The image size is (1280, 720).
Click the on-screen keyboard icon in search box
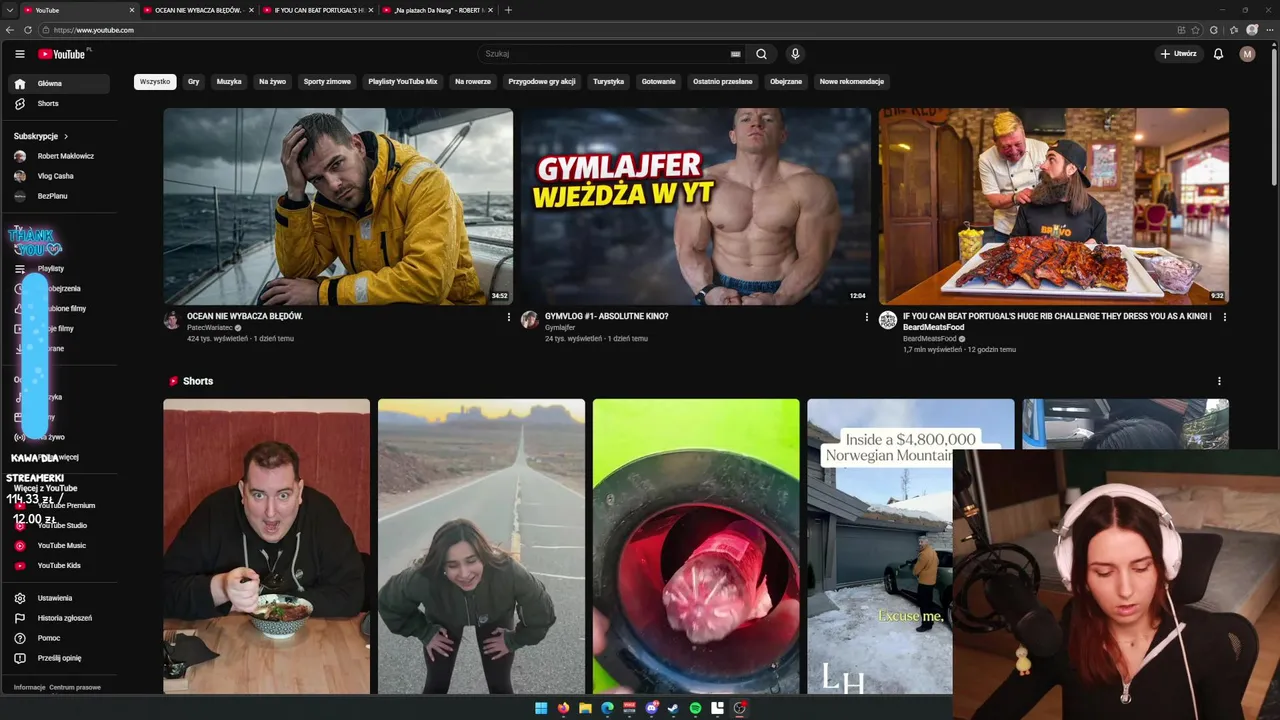(x=736, y=54)
